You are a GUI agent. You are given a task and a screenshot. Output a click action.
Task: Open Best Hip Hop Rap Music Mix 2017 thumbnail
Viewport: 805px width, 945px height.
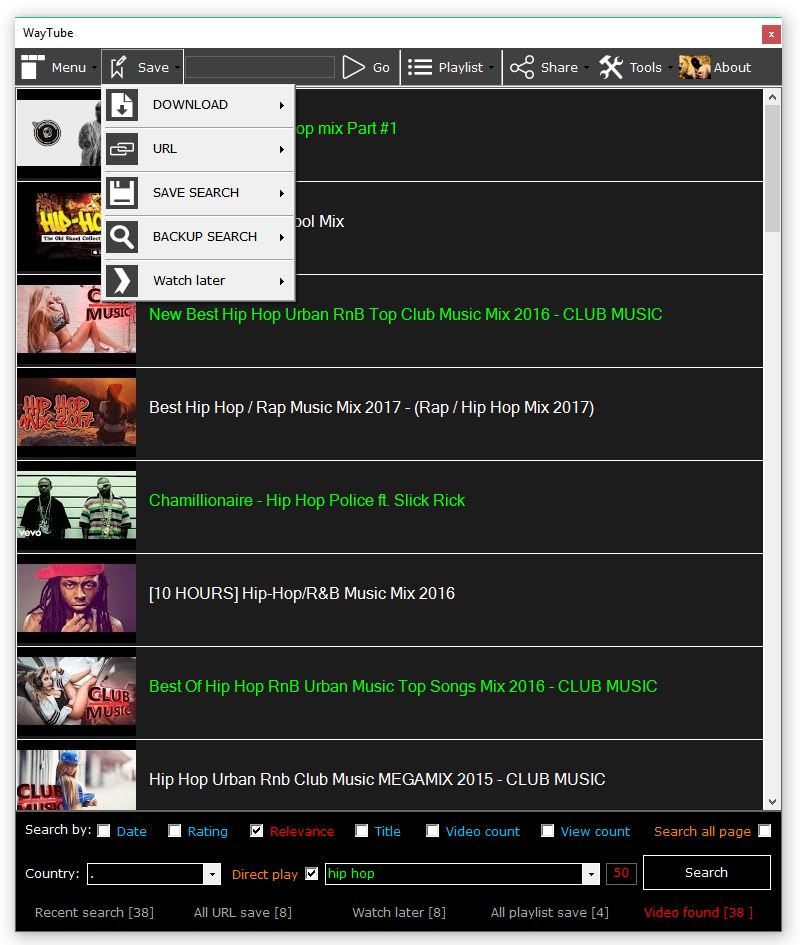pos(77,414)
